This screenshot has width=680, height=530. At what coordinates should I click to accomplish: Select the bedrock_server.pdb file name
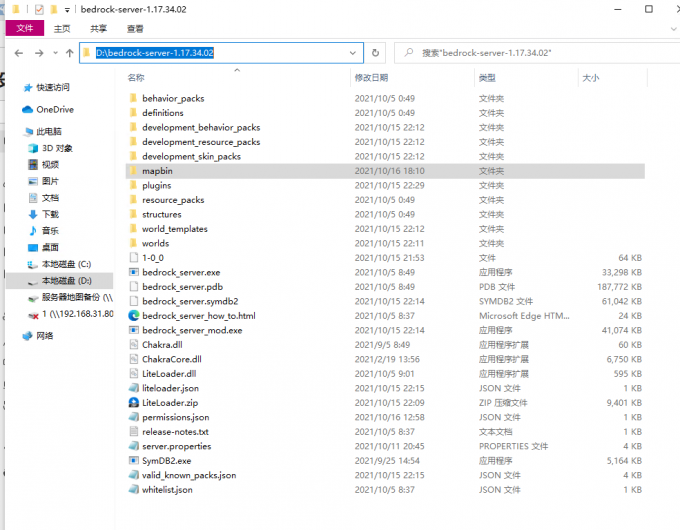tap(183, 287)
